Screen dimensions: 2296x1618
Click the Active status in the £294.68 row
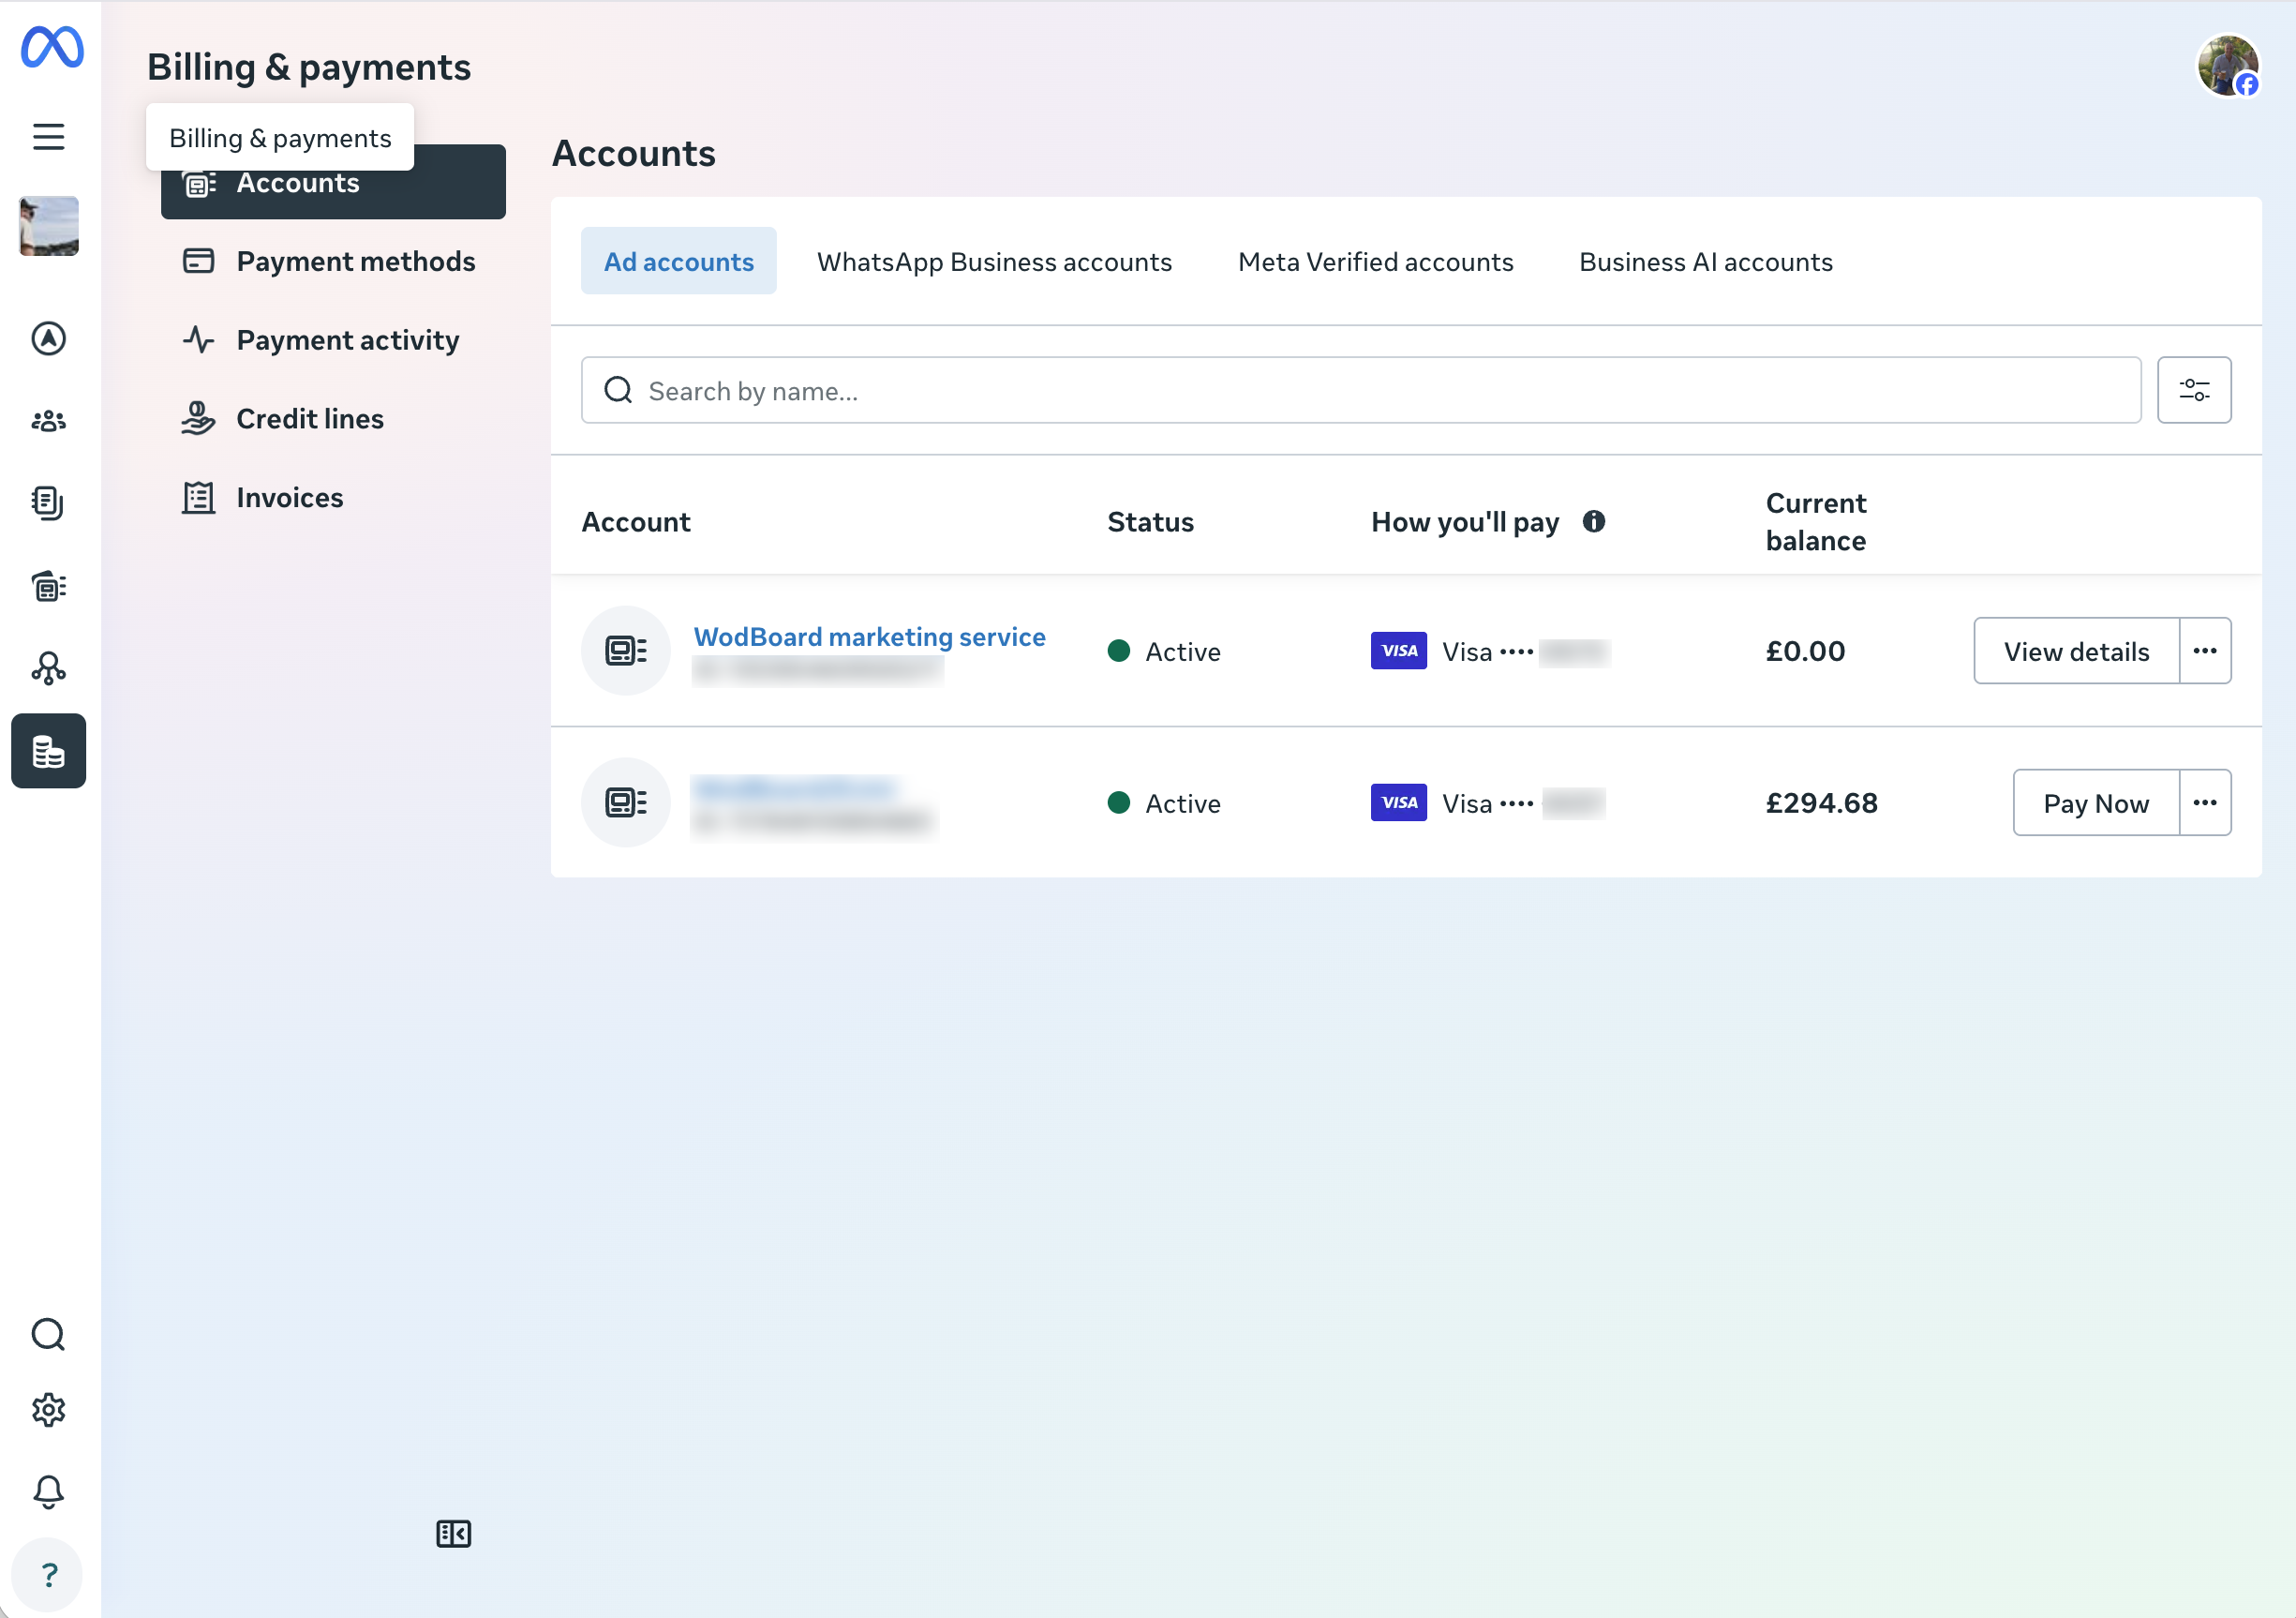click(x=1164, y=803)
